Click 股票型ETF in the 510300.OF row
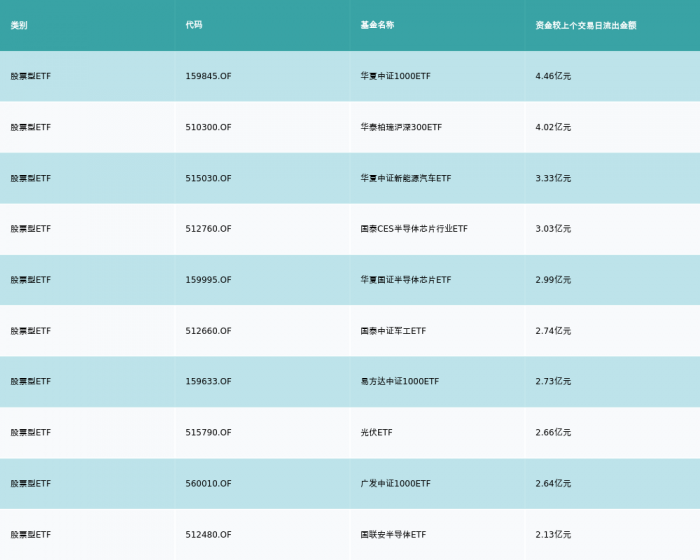Screen dimensions: 700x560 [31, 128]
